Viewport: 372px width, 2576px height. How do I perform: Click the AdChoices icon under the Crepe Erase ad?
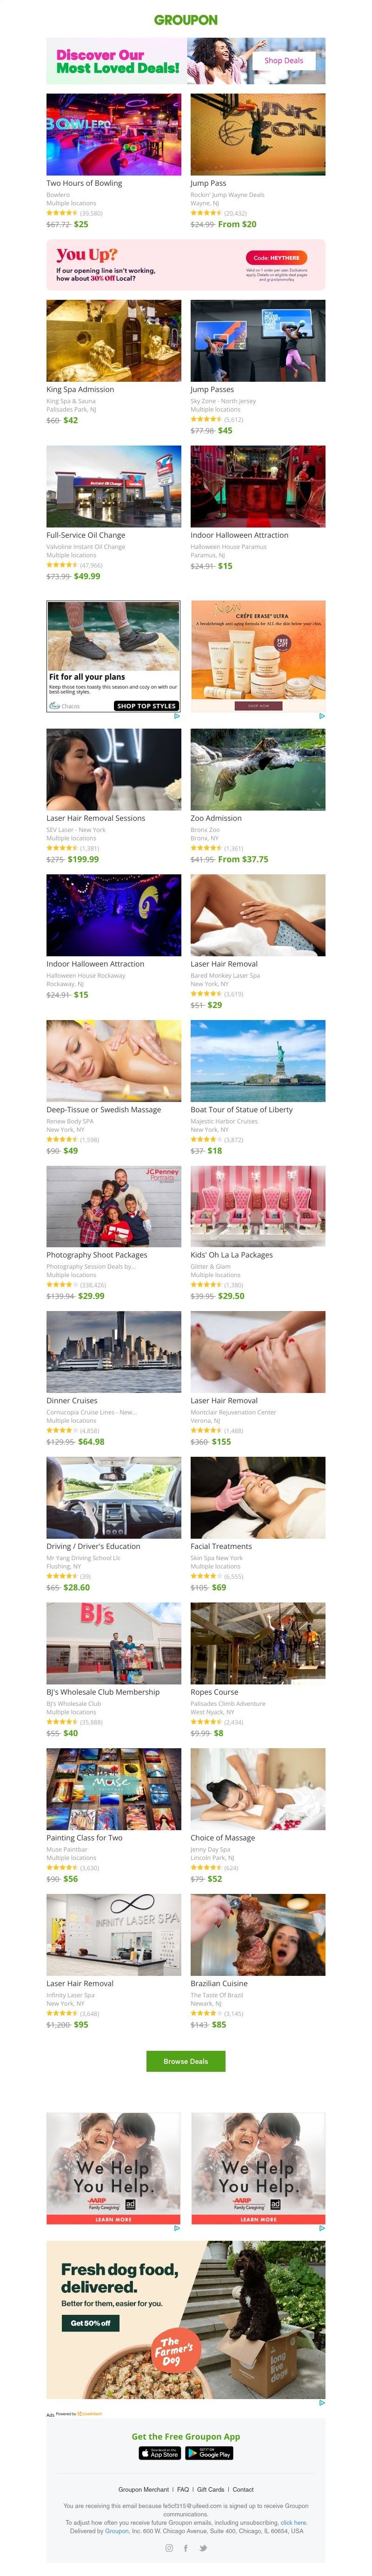(321, 715)
